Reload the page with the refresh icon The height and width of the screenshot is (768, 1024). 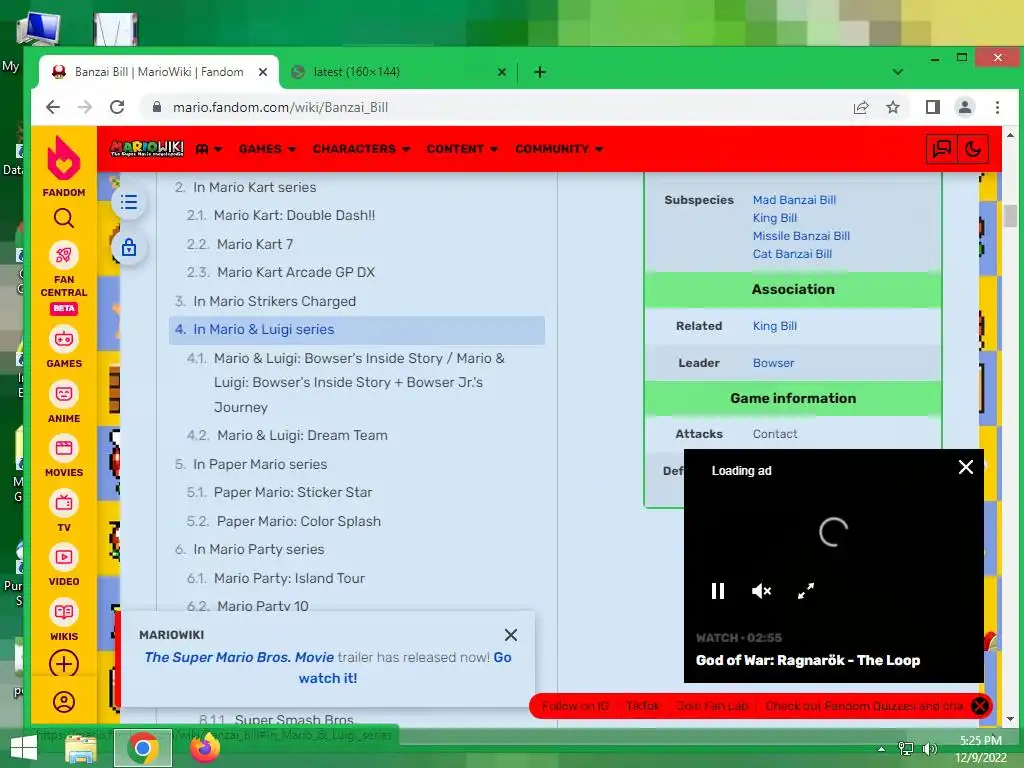[x=117, y=107]
